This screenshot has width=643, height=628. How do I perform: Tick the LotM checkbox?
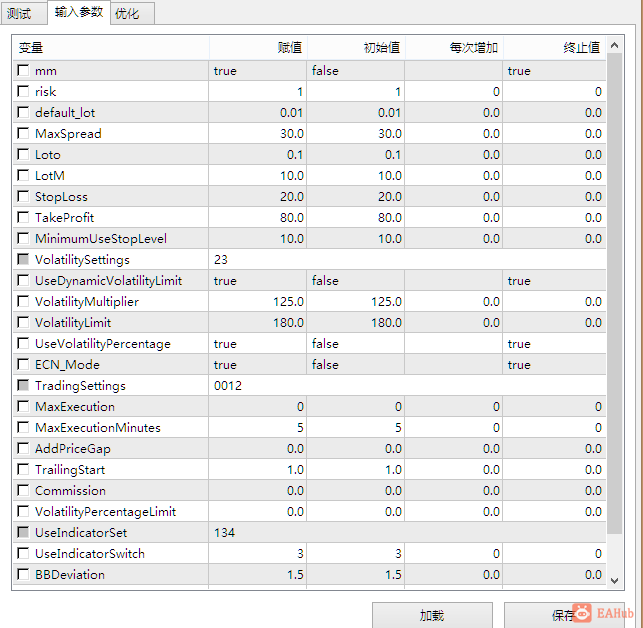(x=23, y=175)
